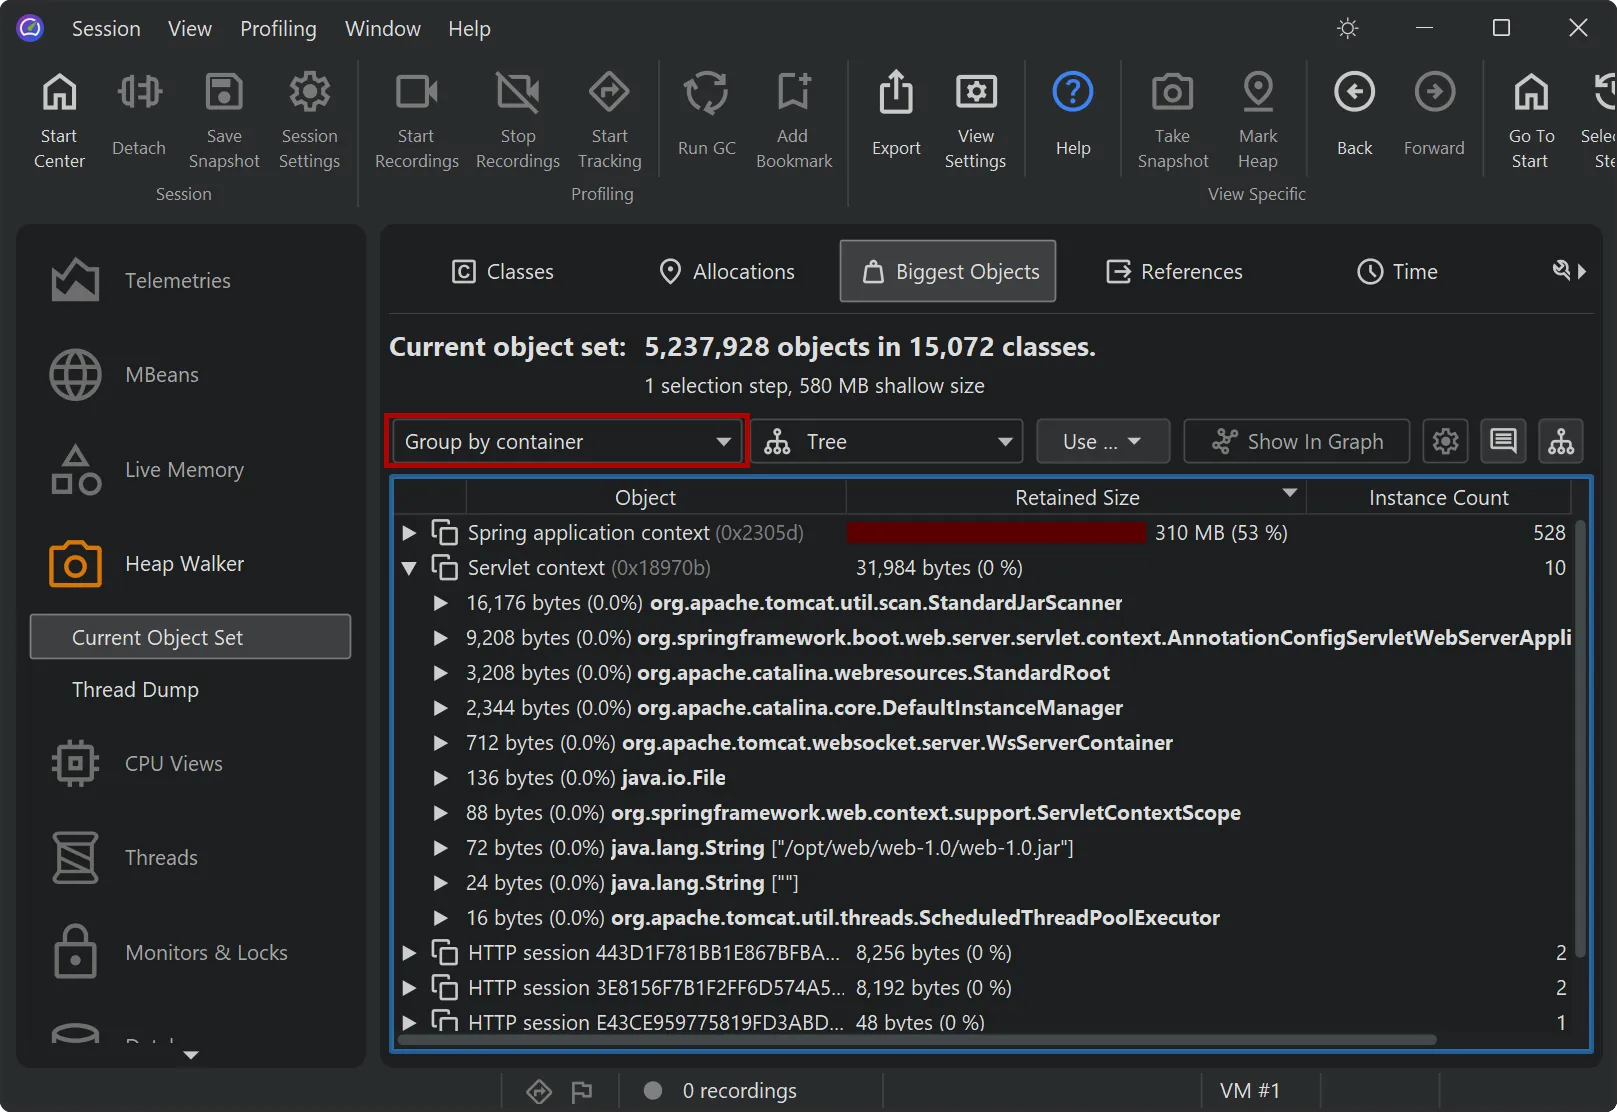Switch to the References tab

[1174, 272]
